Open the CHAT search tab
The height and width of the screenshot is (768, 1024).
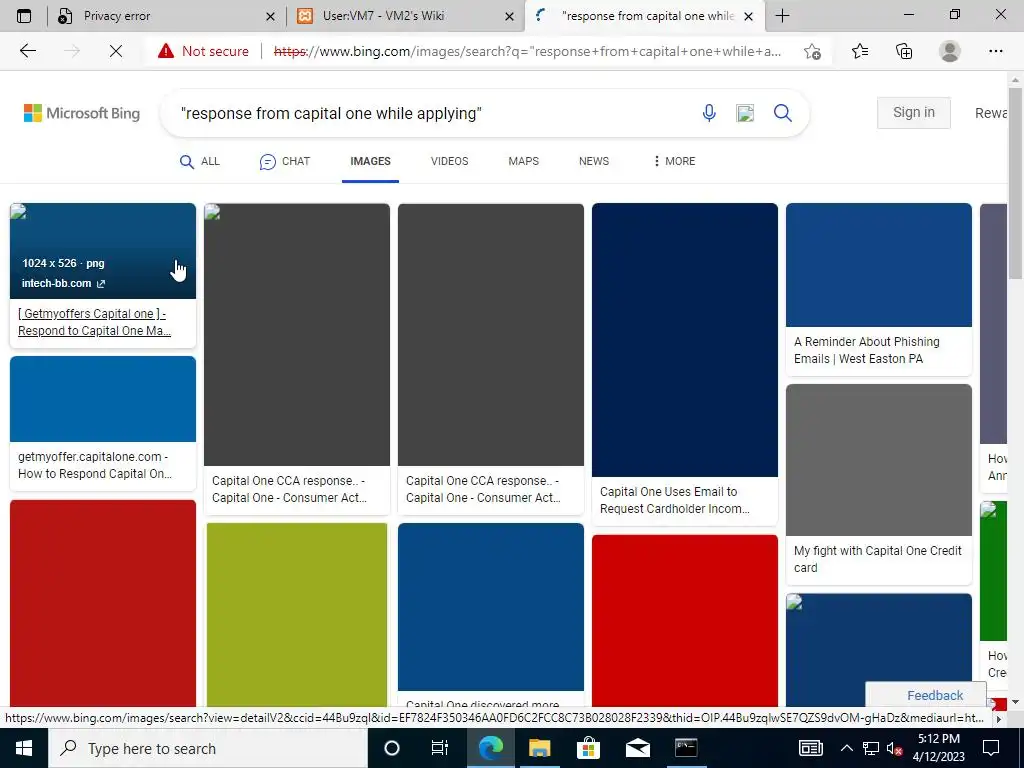point(285,161)
